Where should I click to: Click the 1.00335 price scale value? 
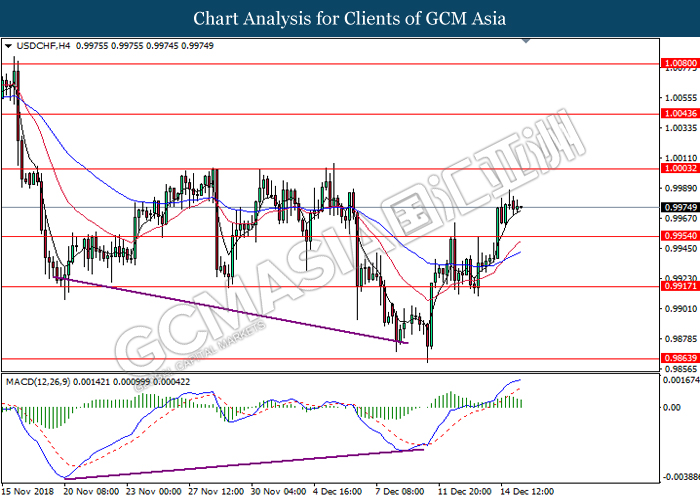point(681,129)
